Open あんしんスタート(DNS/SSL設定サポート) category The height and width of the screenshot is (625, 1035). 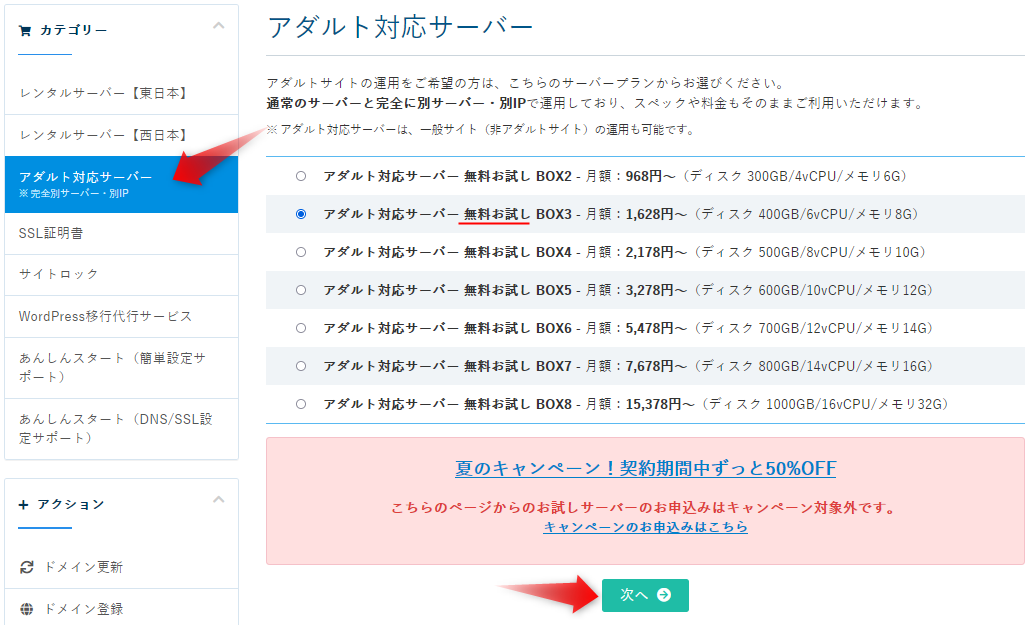[x=115, y=428]
